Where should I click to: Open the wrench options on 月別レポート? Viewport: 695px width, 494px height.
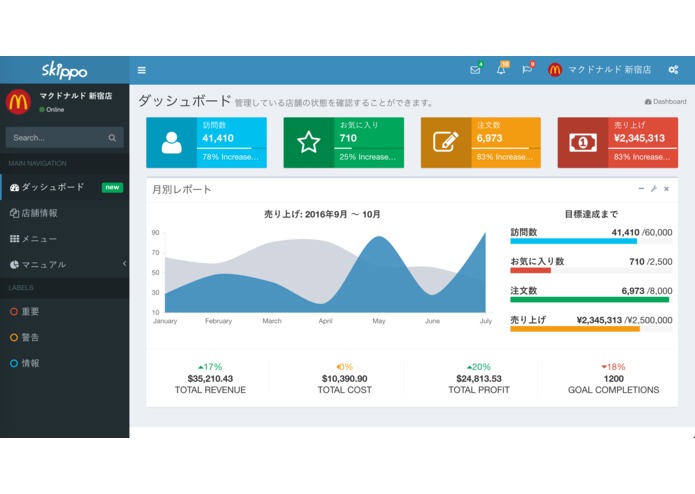coord(653,189)
